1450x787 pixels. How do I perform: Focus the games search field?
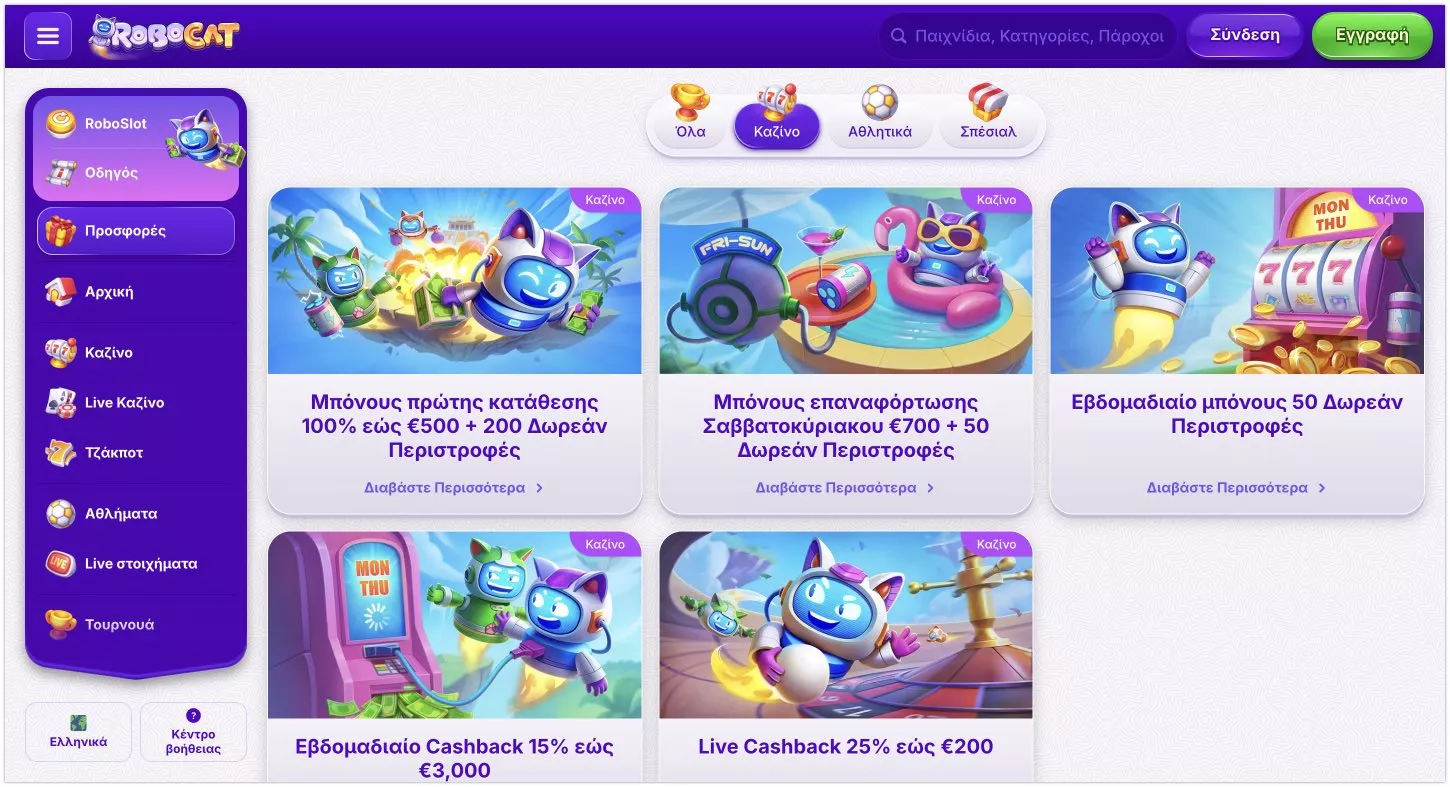1028,36
